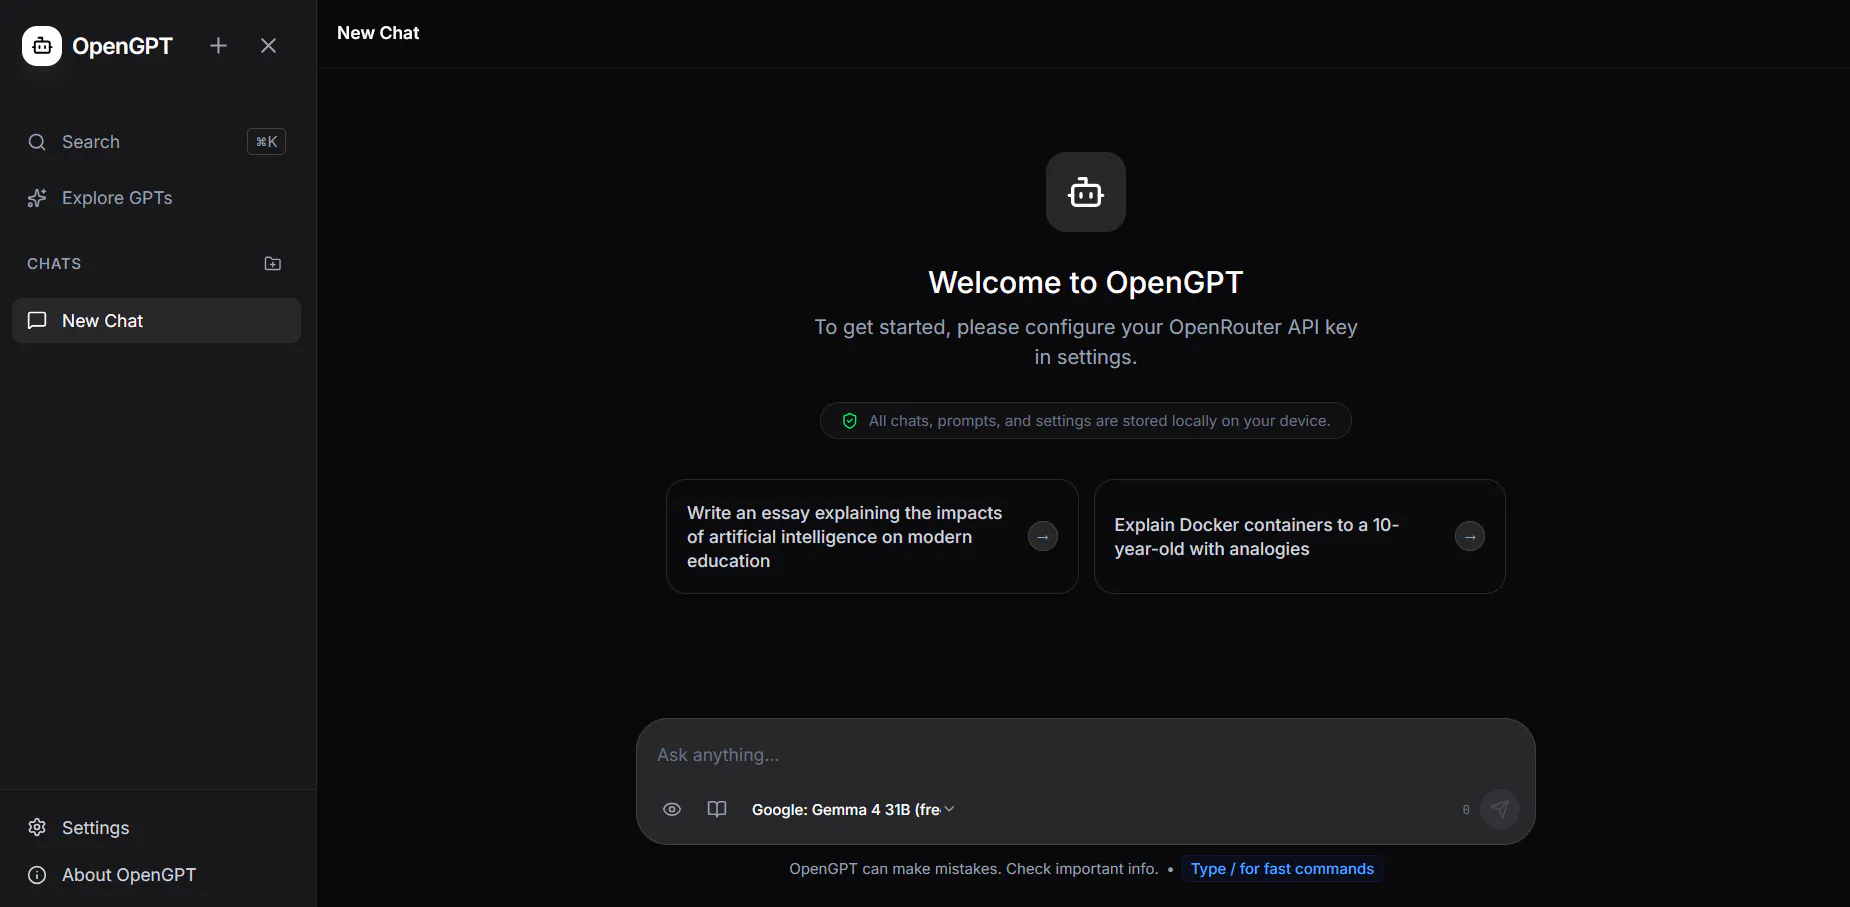
Task: Create a new folder in CHATS section
Action: 272,264
